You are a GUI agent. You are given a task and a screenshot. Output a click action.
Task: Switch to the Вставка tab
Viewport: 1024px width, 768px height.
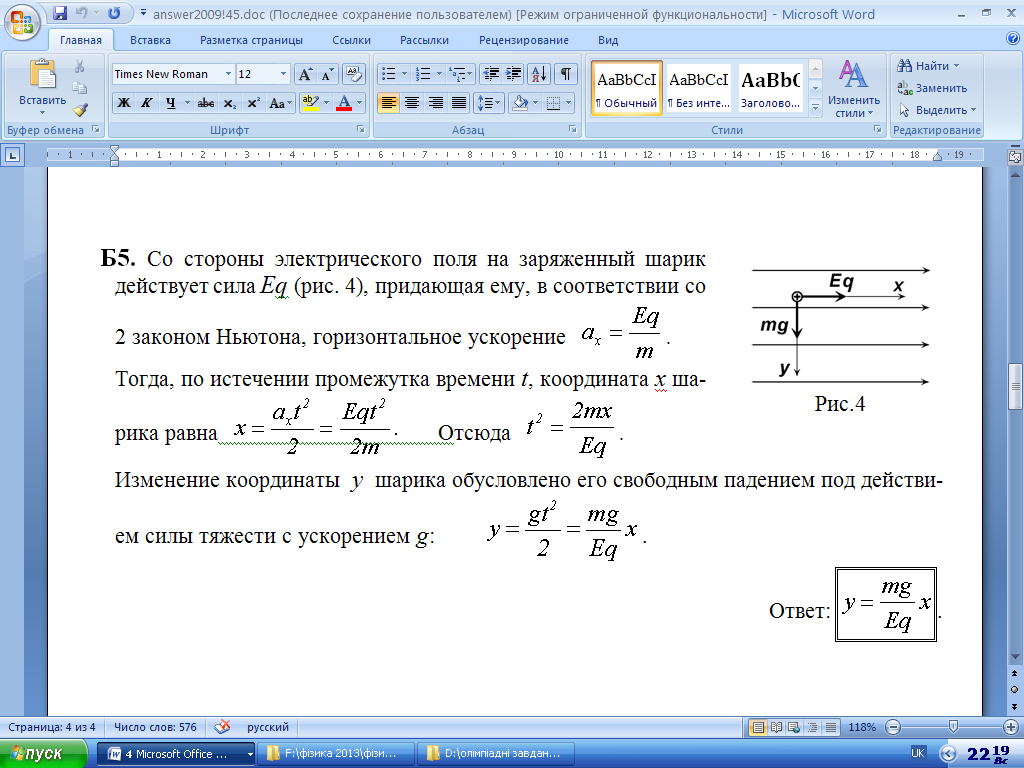pyautogui.click(x=150, y=40)
